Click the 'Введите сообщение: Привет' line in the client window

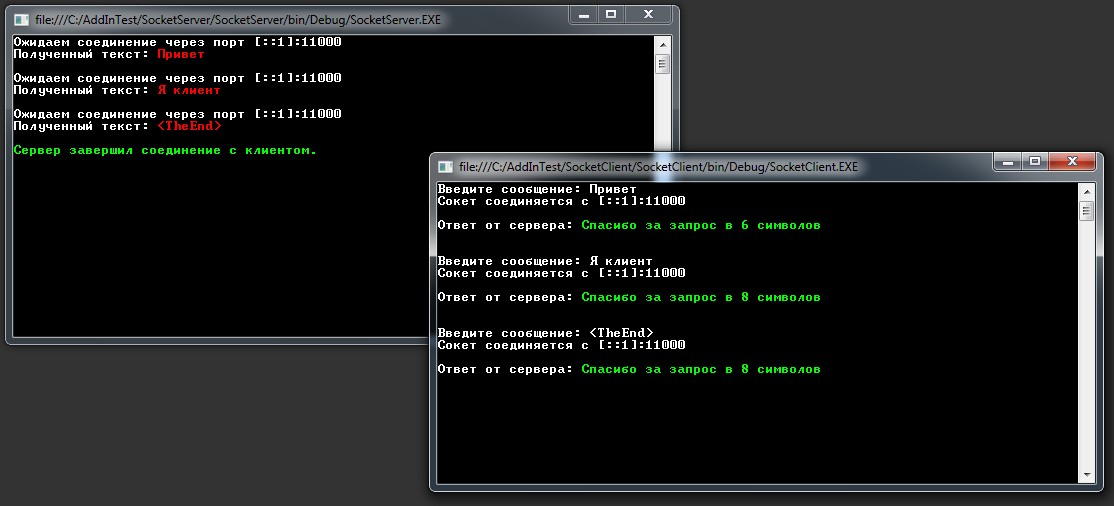coord(537,189)
